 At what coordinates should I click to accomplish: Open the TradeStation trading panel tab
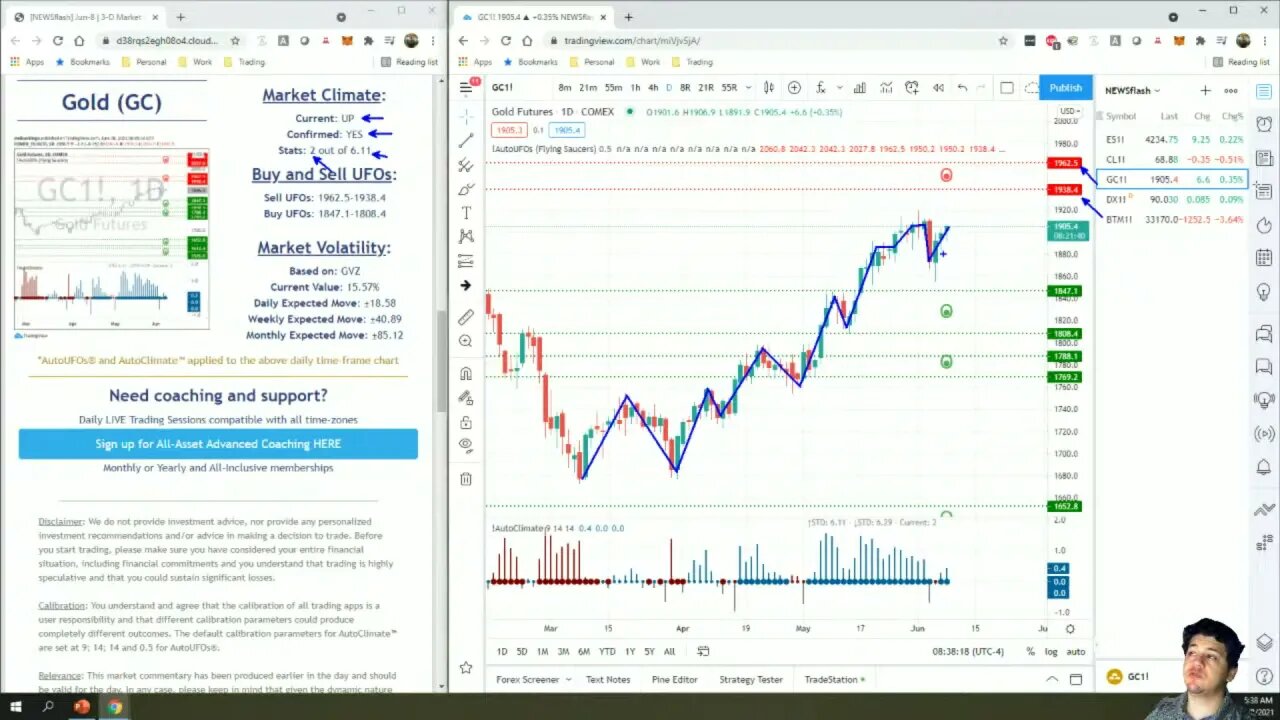(x=834, y=679)
